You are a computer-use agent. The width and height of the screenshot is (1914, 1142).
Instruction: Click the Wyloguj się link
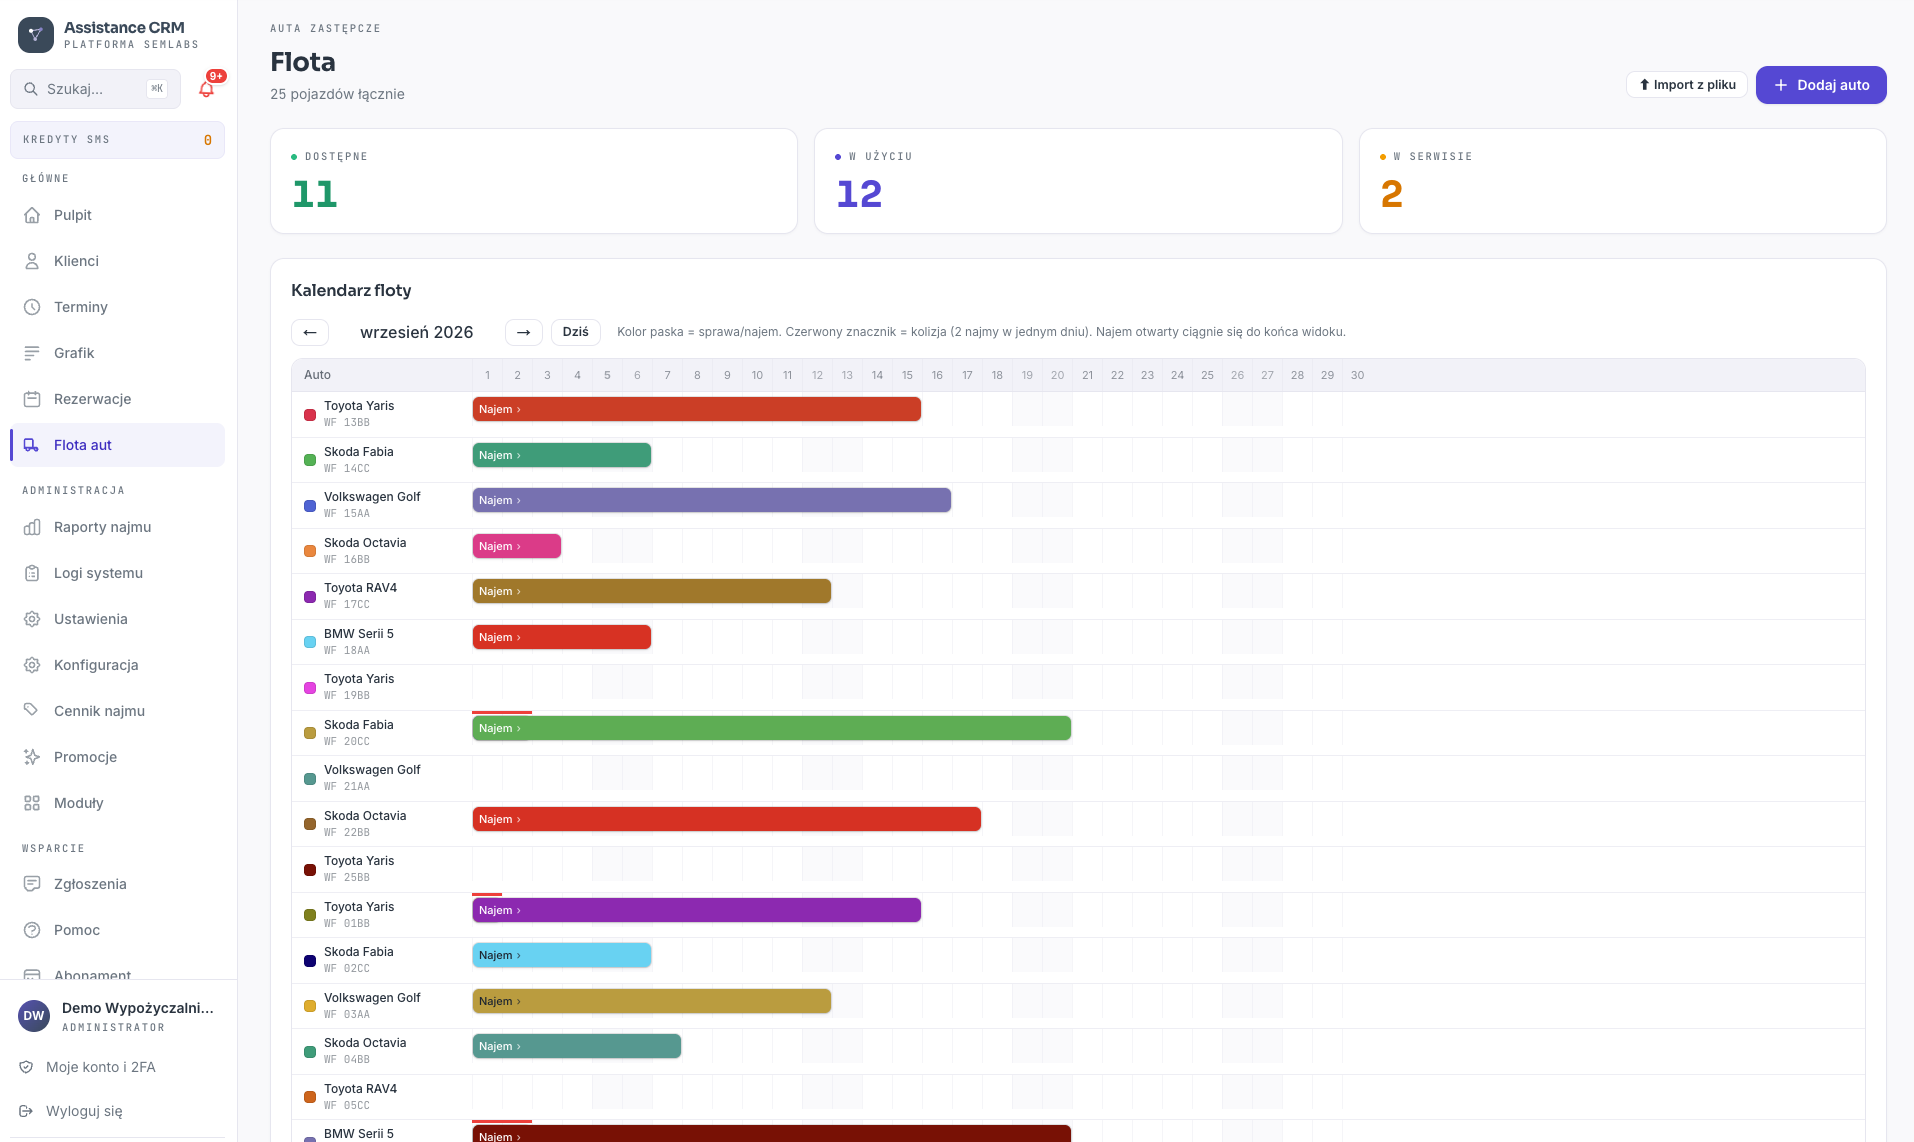84,1111
